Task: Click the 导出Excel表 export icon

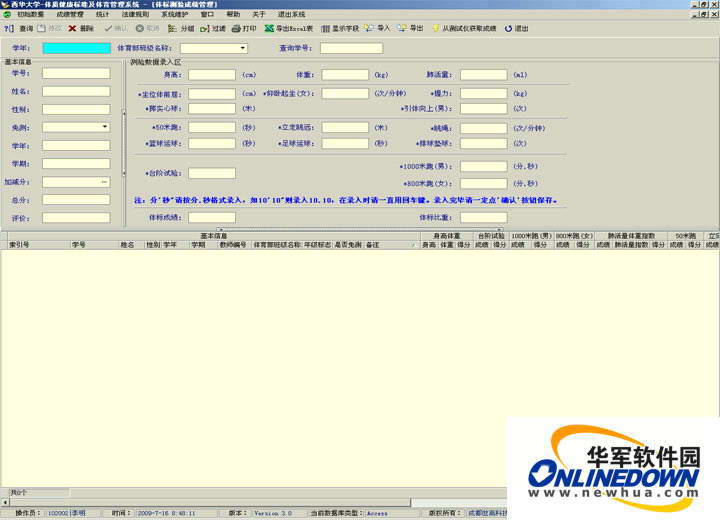Action: [x=269, y=28]
